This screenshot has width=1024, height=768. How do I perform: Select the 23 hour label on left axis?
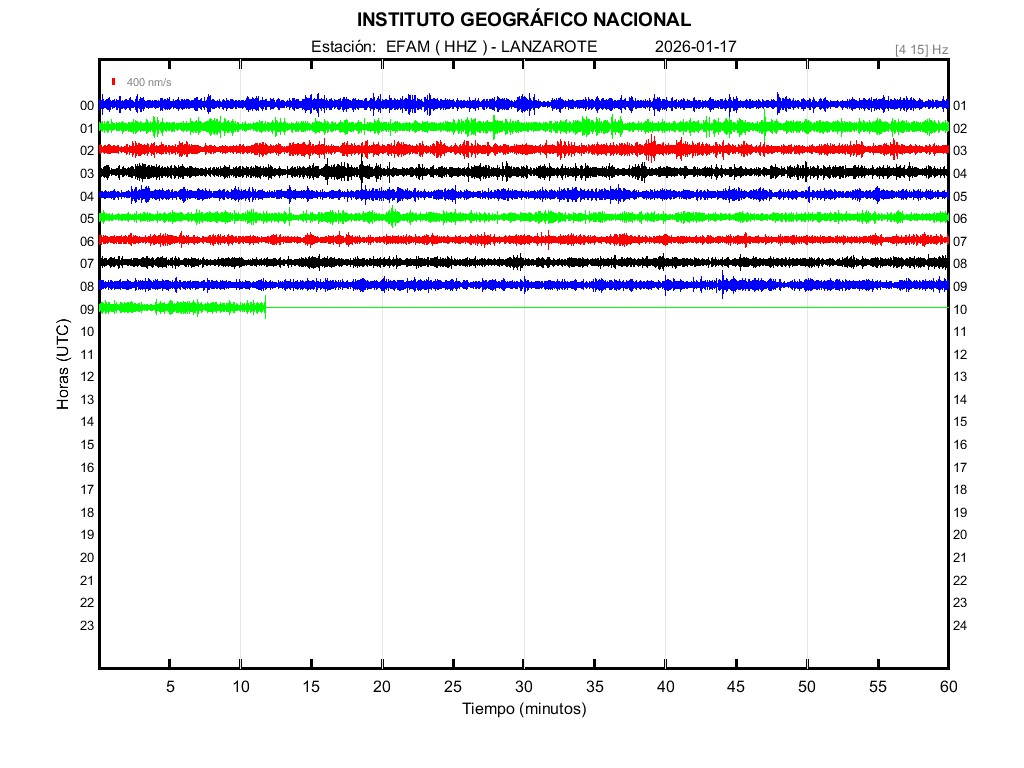click(87, 626)
